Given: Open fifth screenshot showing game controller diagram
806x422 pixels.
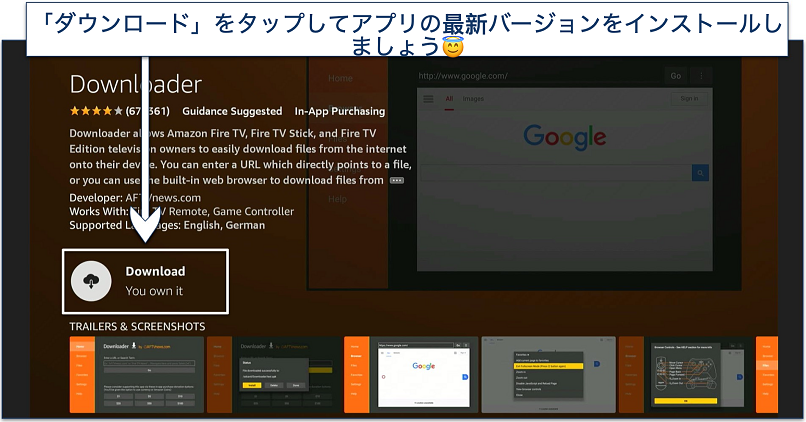Looking at the screenshot, I should tap(686, 375).
